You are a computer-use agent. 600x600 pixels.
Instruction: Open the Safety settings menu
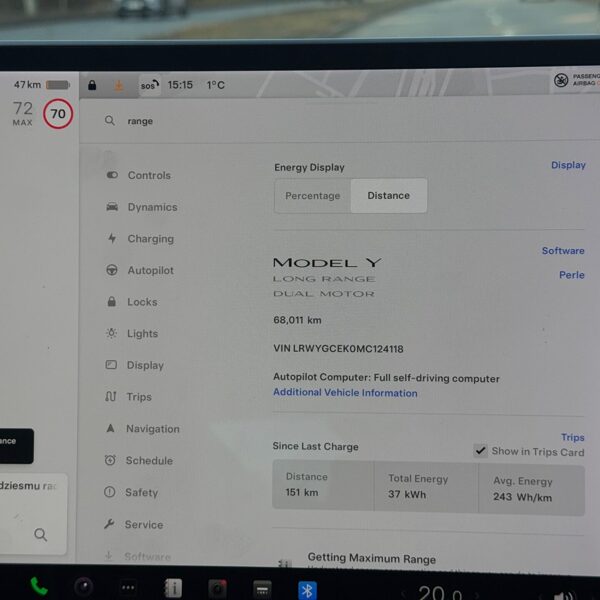tap(131, 492)
